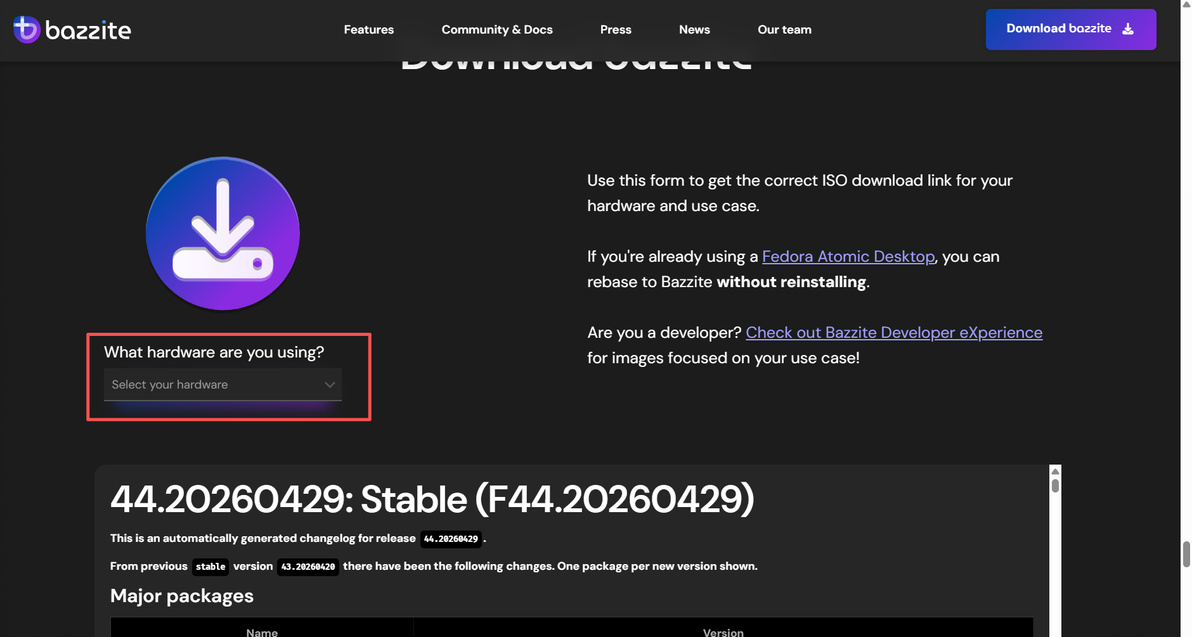Click the stable tag badge

pos(211,567)
